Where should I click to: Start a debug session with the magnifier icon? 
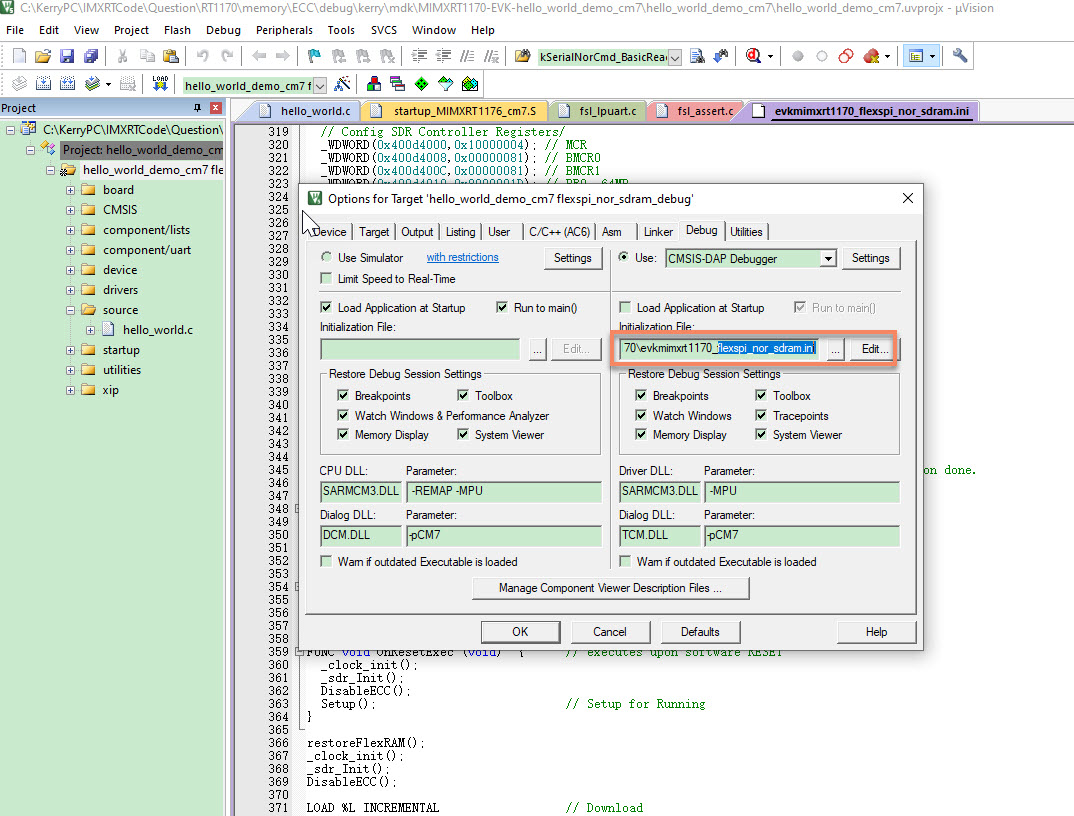click(x=751, y=57)
